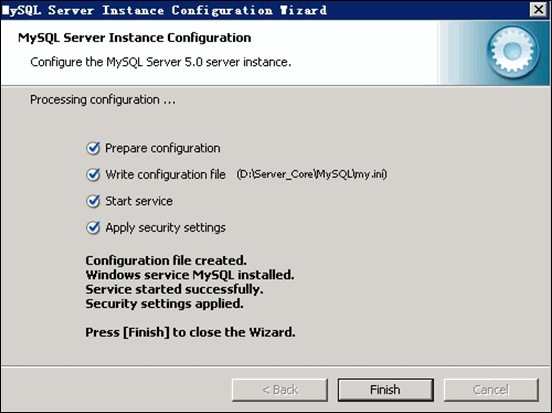Viewport: 552px width, 413px height.
Task: Click the Apply security settings step label
Action: coord(165,228)
